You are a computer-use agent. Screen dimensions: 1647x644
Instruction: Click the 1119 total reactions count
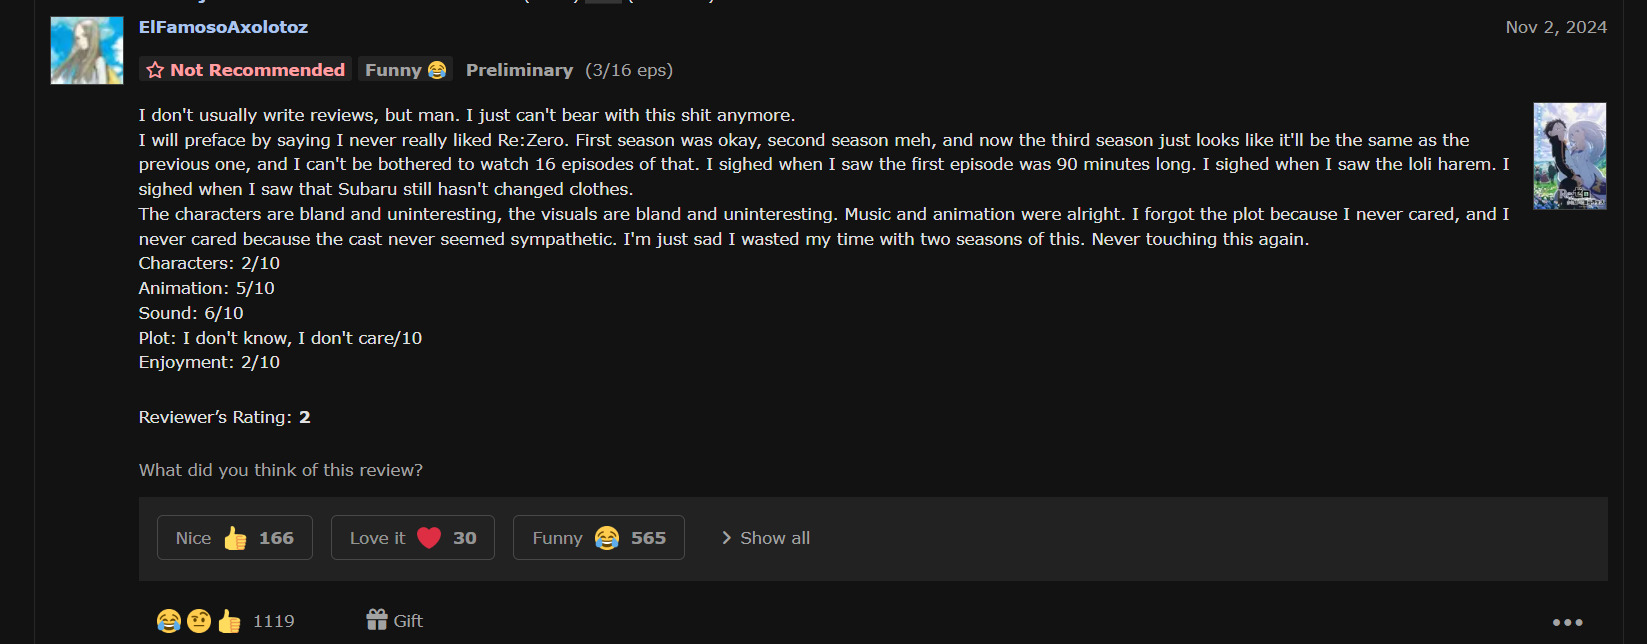273,621
